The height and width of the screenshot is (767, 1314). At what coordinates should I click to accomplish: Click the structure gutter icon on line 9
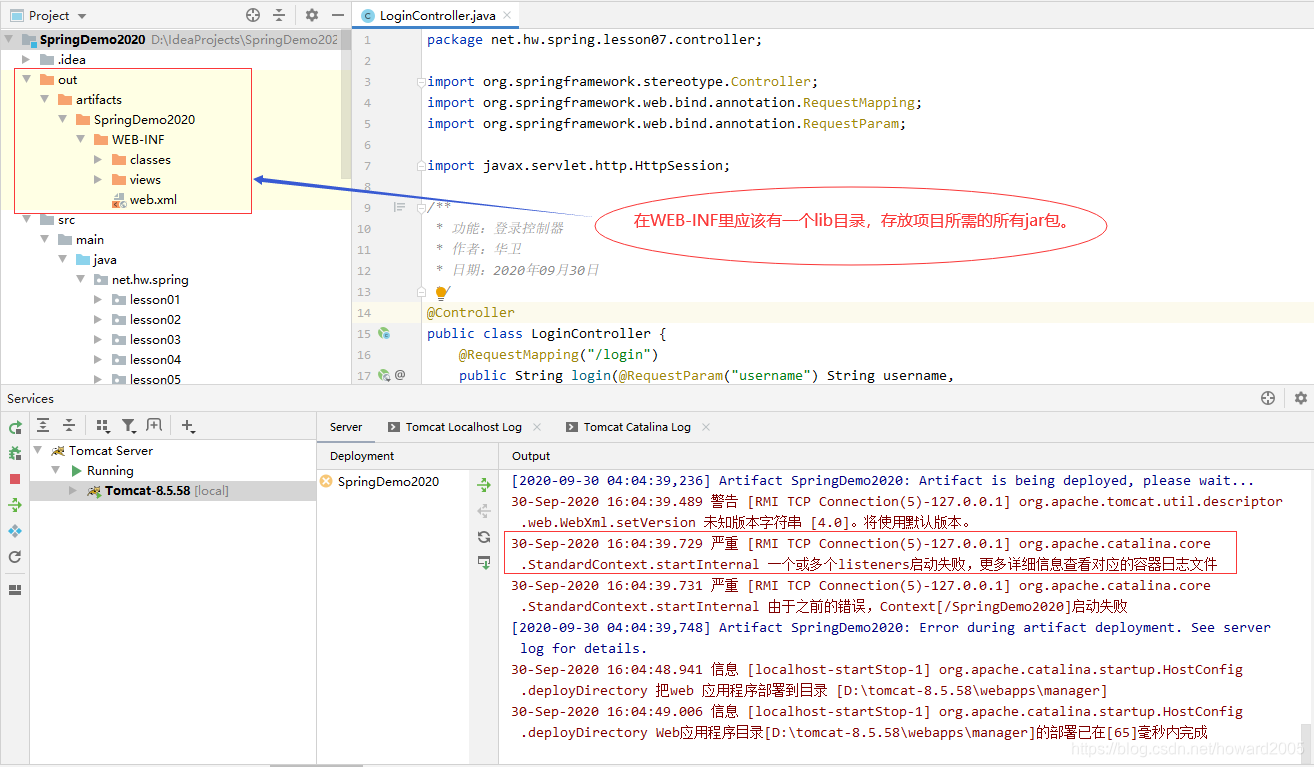pyautogui.click(x=399, y=207)
